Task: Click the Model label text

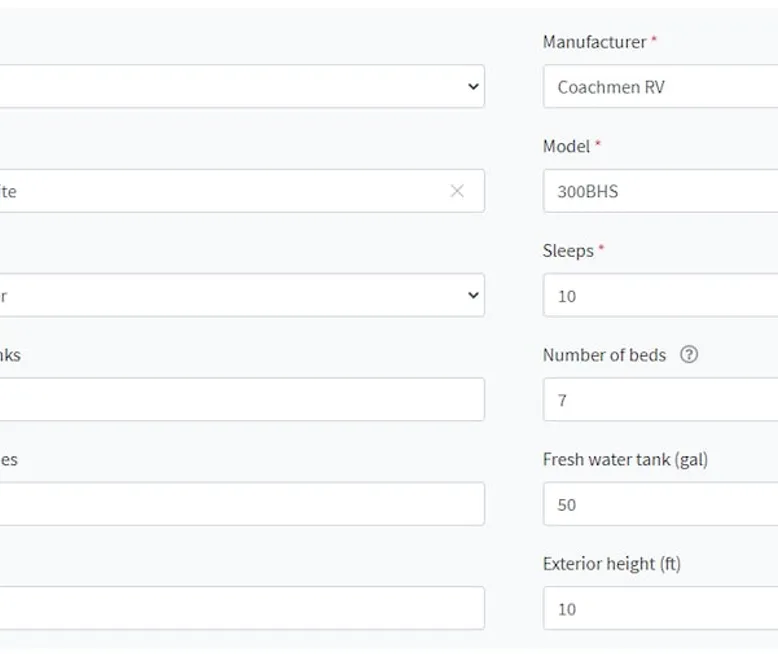Action: point(566,146)
